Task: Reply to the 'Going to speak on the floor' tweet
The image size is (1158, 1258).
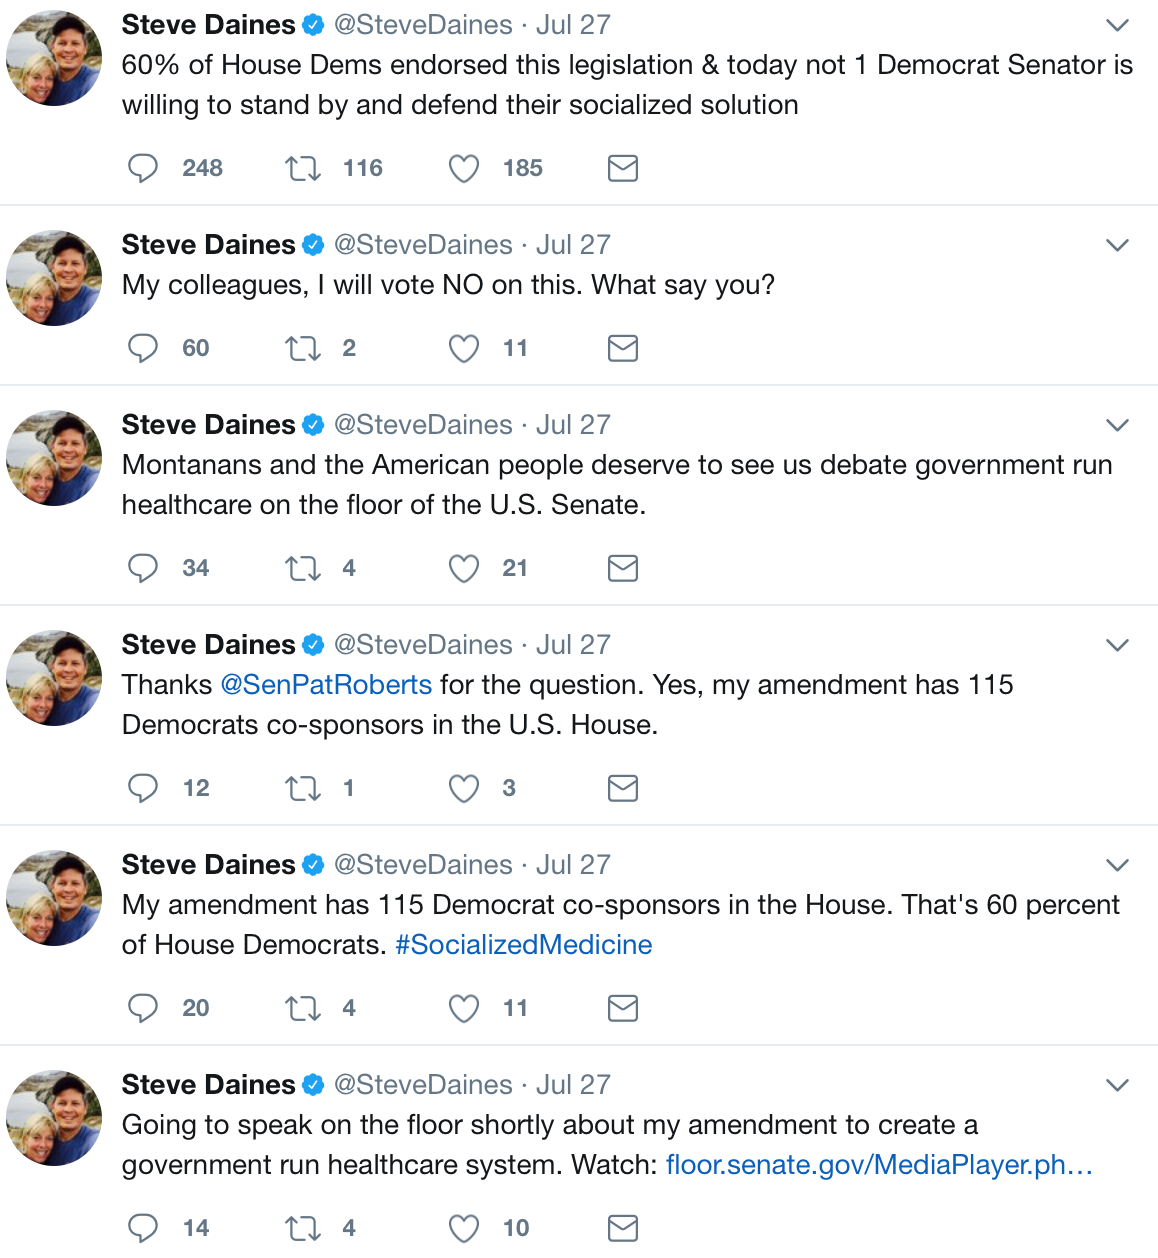Action: coord(143,1228)
